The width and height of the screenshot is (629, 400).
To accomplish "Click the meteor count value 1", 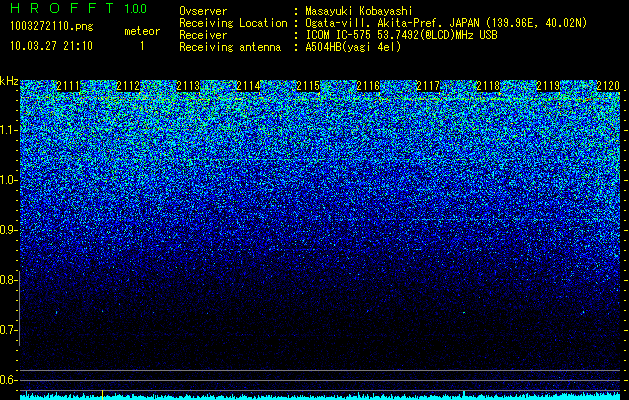I will point(142,46).
